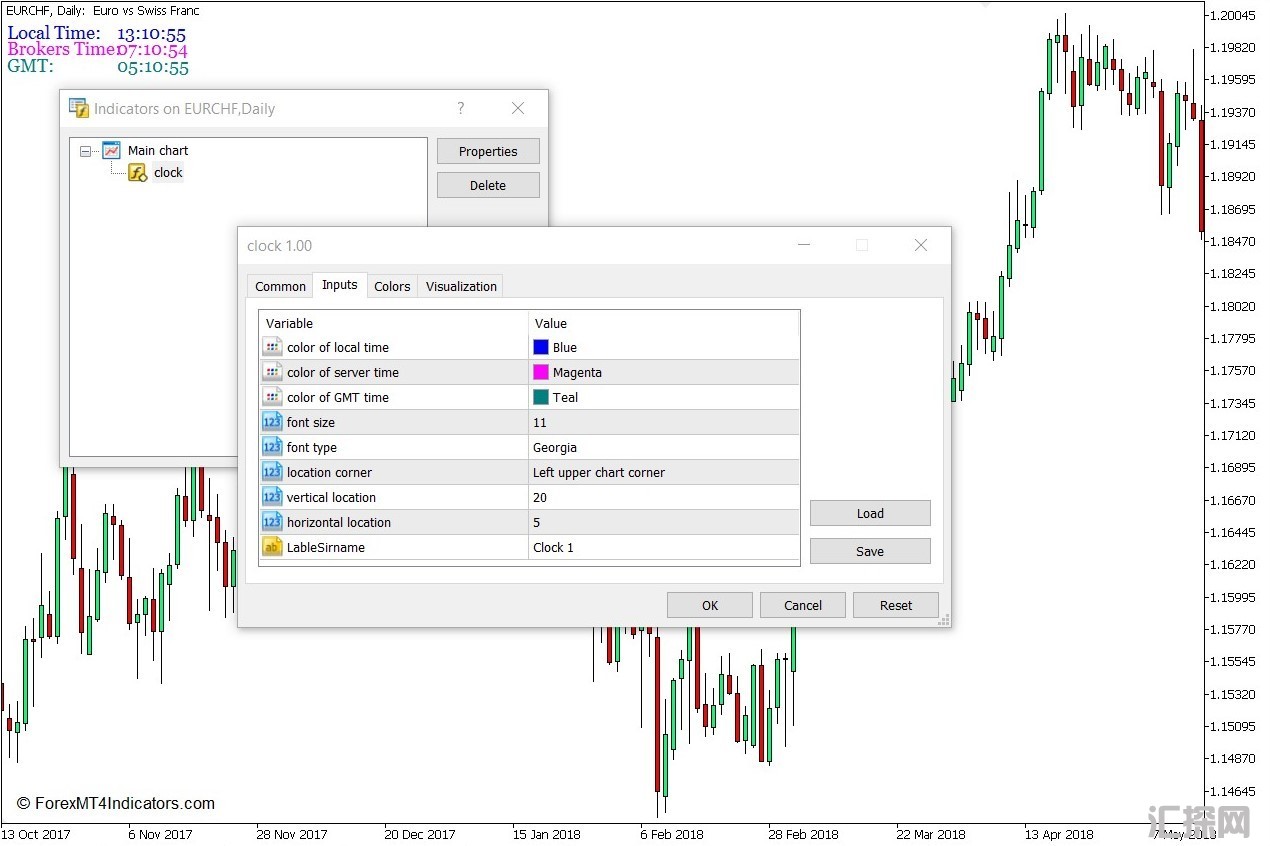This screenshot has width=1270, height=846.
Task: Click icon beside vertical location row
Action: (x=272, y=497)
